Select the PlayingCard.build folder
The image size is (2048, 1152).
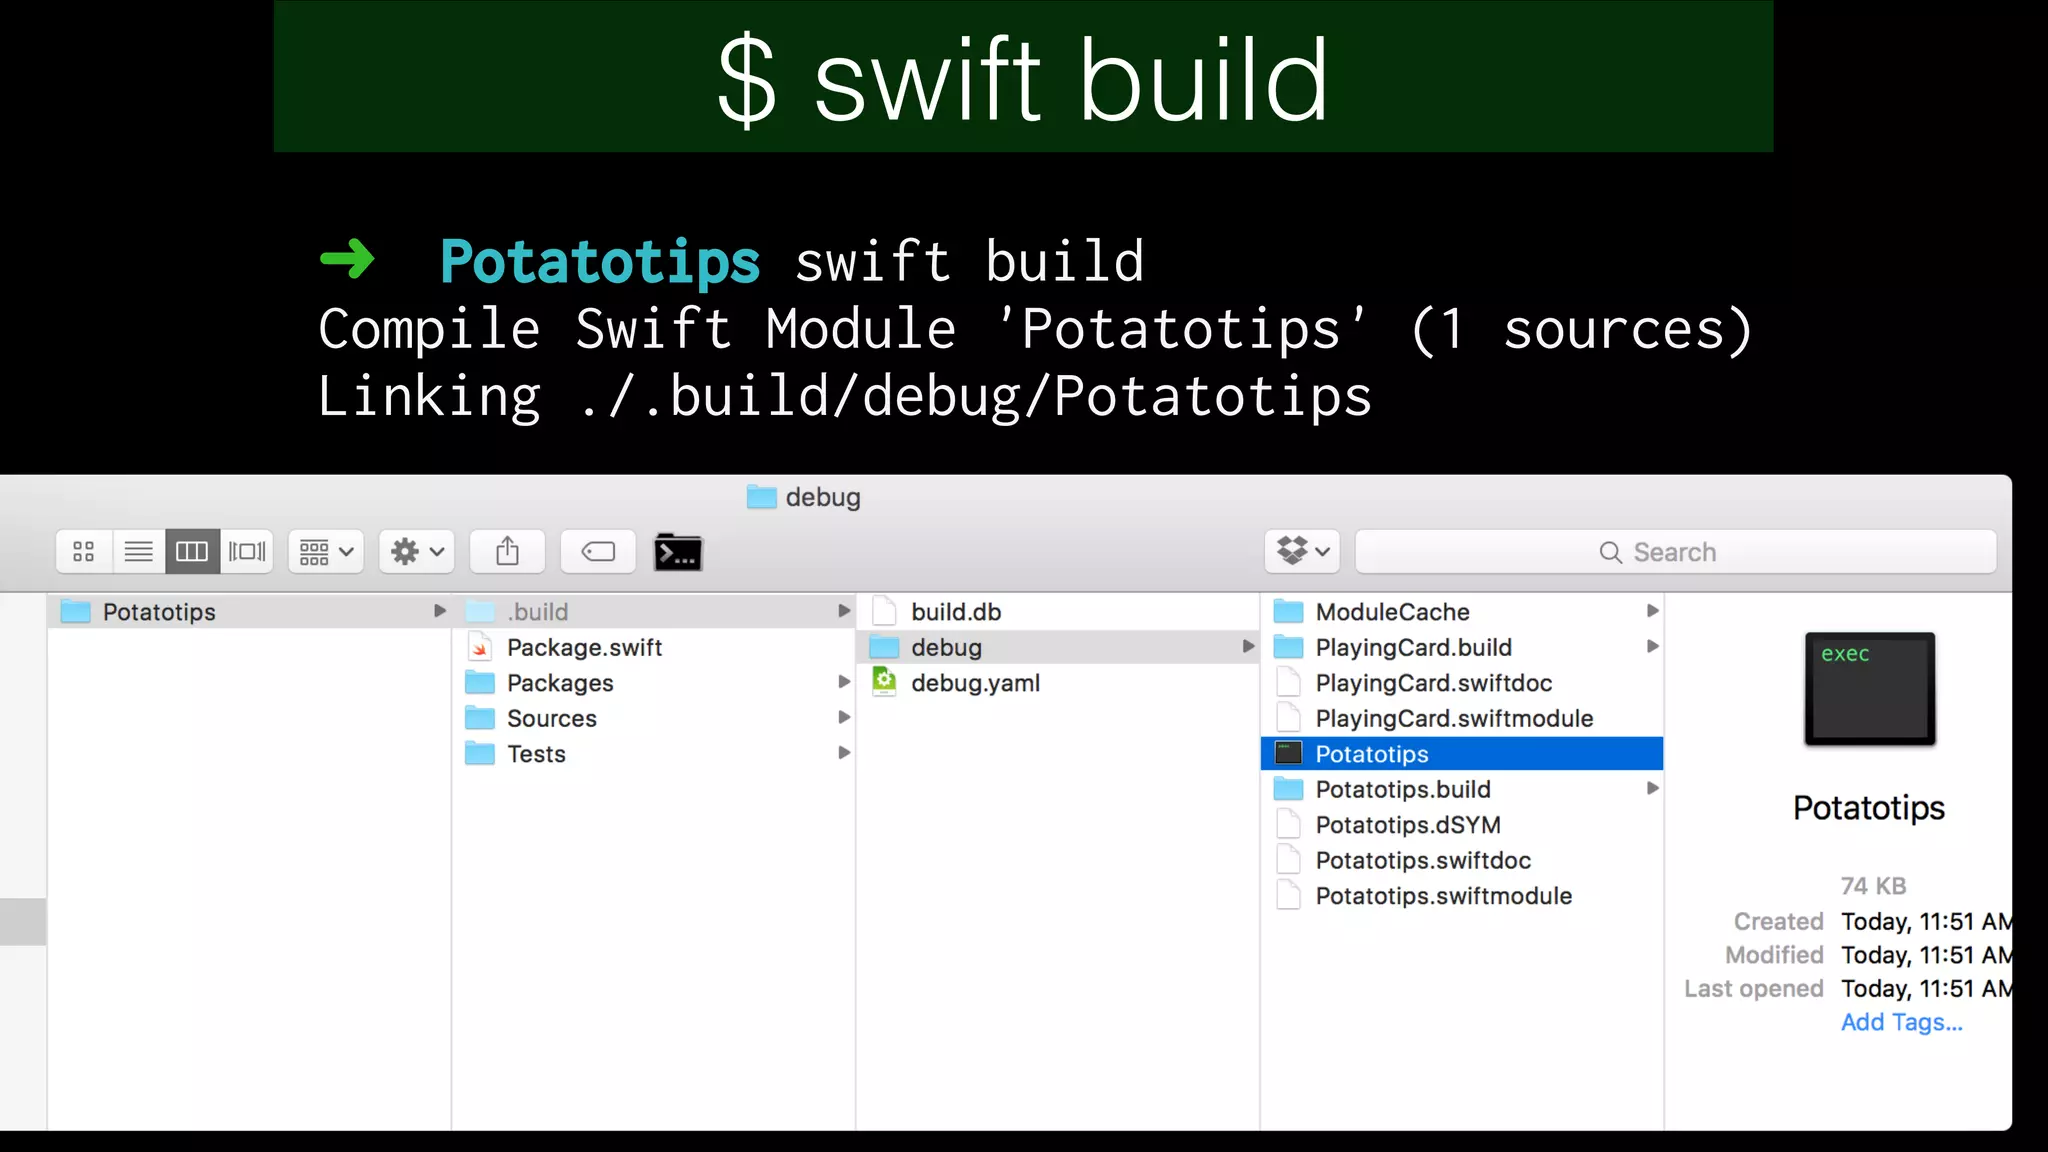pyautogui.click(x=1462, y=647)
